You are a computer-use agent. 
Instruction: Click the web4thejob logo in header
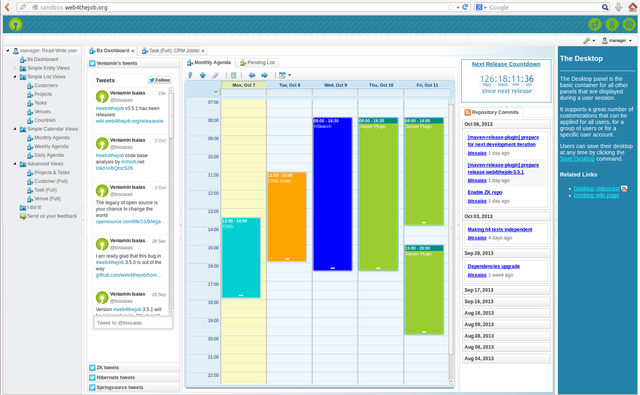pos(16,24)
